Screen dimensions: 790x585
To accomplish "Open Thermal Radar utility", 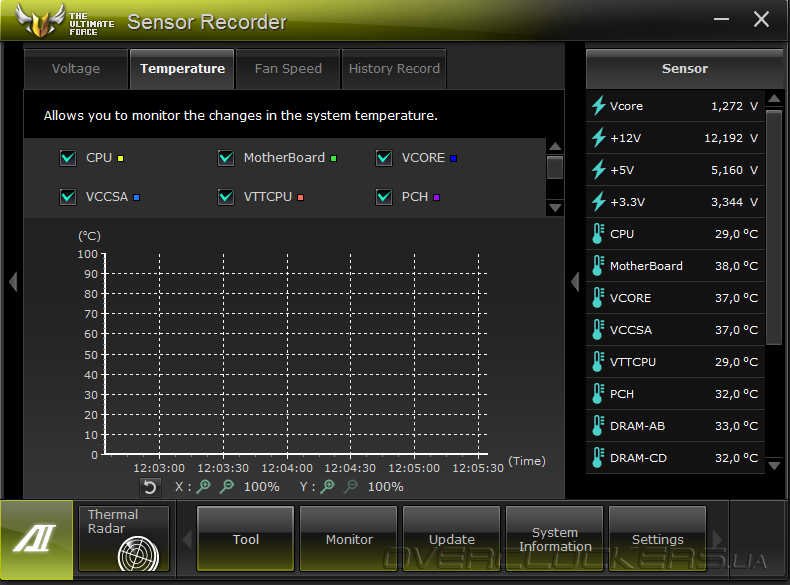I will click(124, 538).
